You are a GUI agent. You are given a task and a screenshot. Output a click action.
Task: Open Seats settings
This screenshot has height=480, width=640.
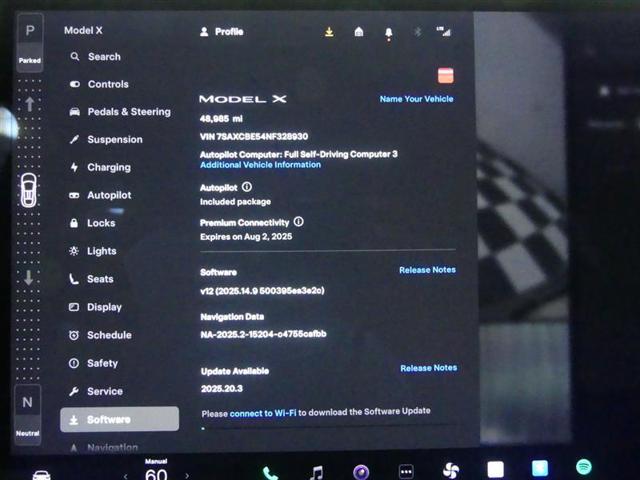click(x=91, y=279)
